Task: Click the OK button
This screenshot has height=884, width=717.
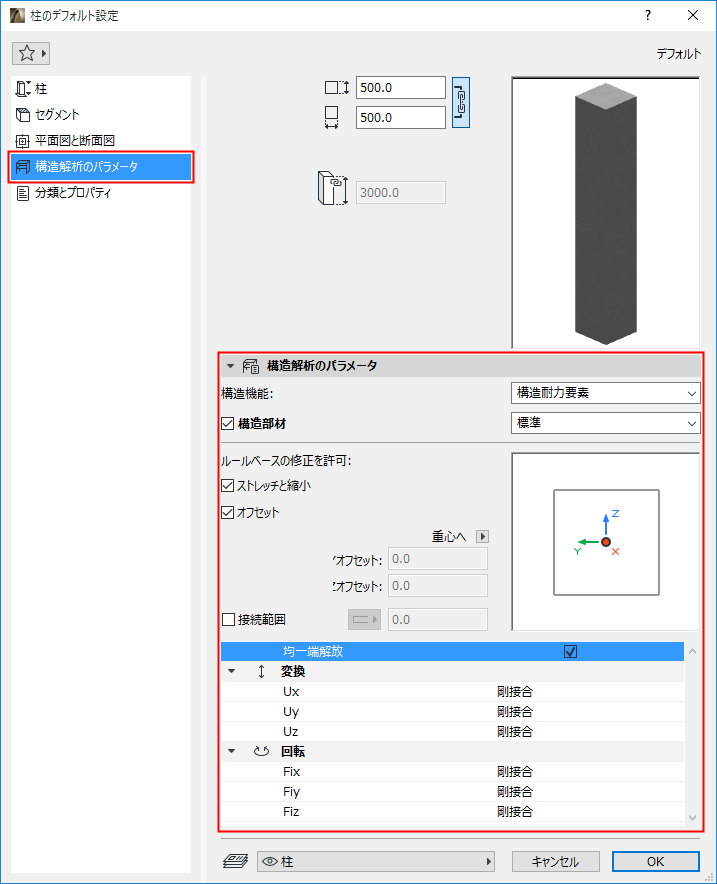Action: point(656,861)
